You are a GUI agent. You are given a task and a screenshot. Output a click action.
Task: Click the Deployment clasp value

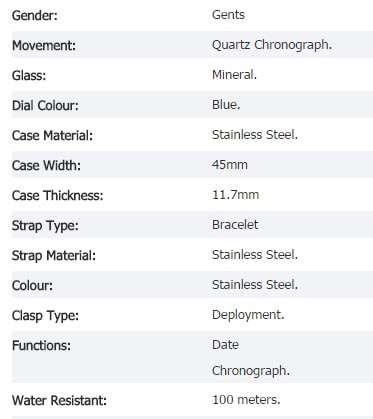[248, 315]
